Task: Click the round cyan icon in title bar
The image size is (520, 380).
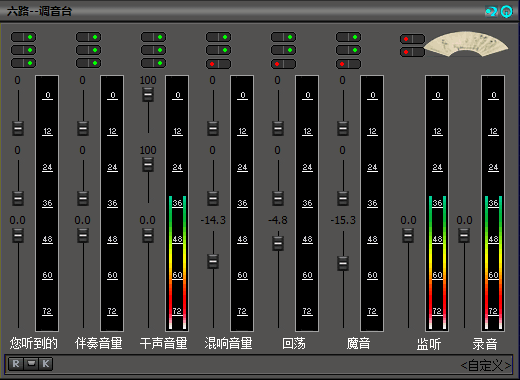Action: 507,12
